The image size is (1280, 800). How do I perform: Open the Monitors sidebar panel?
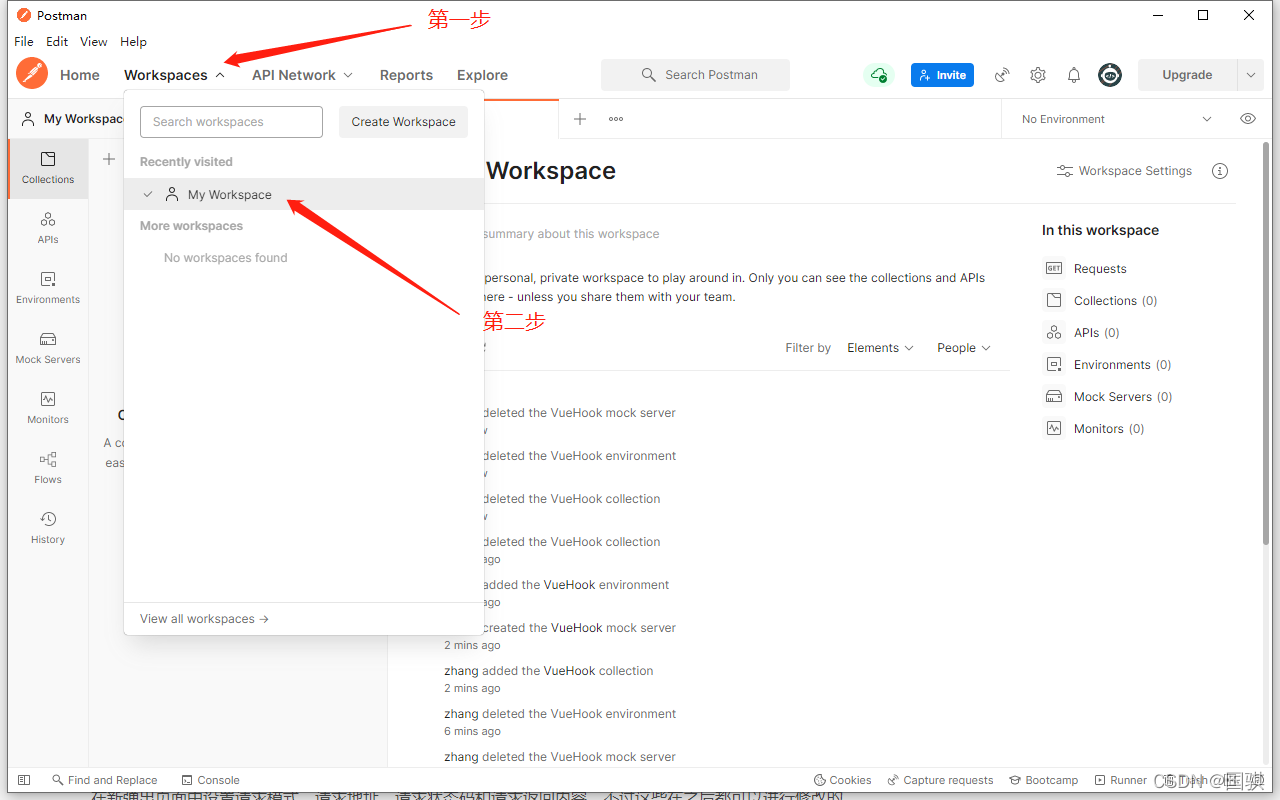(48, 408)
